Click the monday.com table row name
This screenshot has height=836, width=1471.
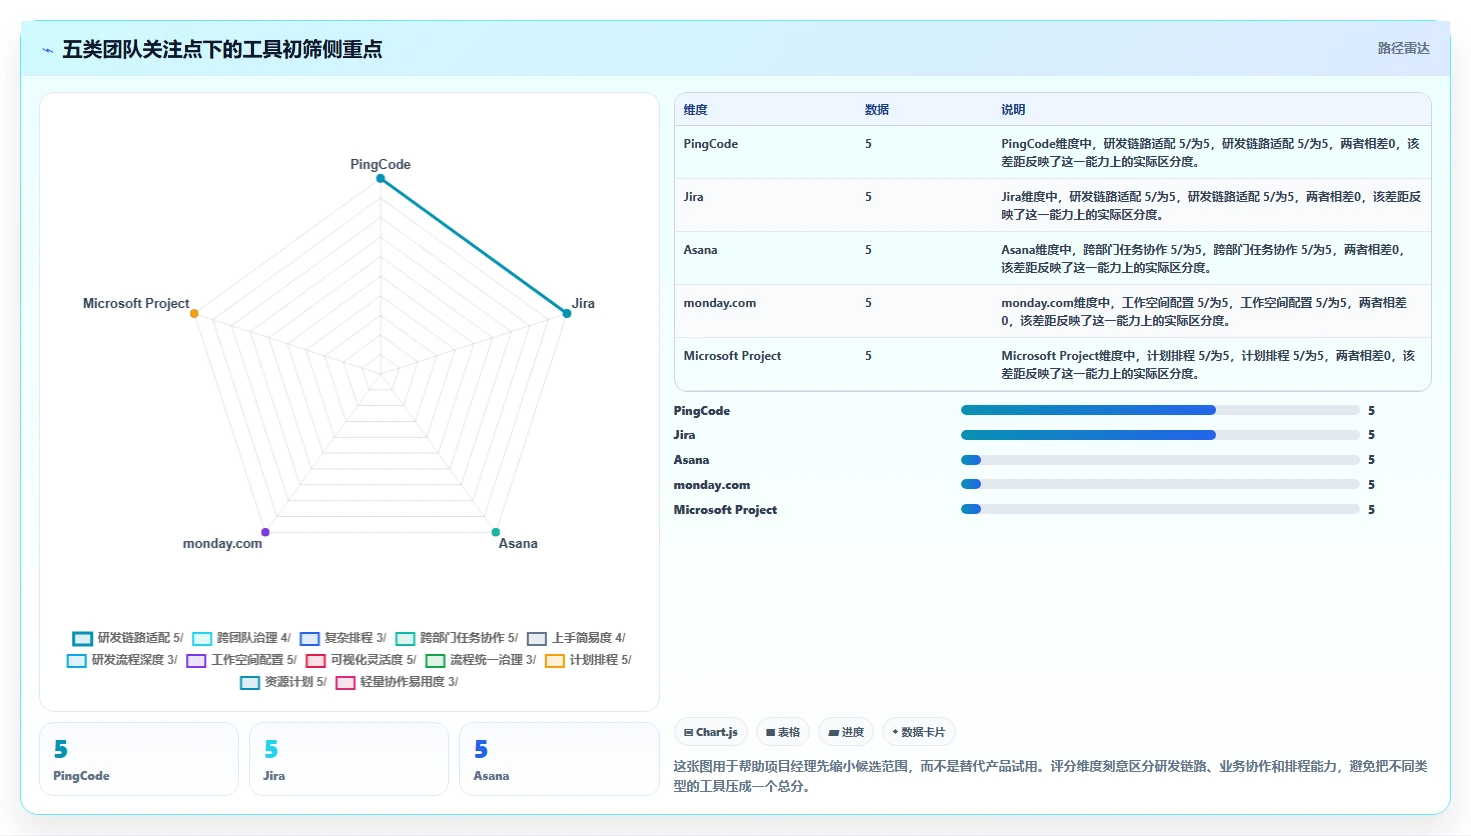tap(719, 303)
